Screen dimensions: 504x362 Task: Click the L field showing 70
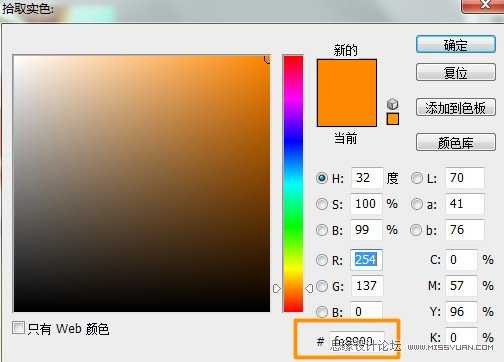point(465,178)
